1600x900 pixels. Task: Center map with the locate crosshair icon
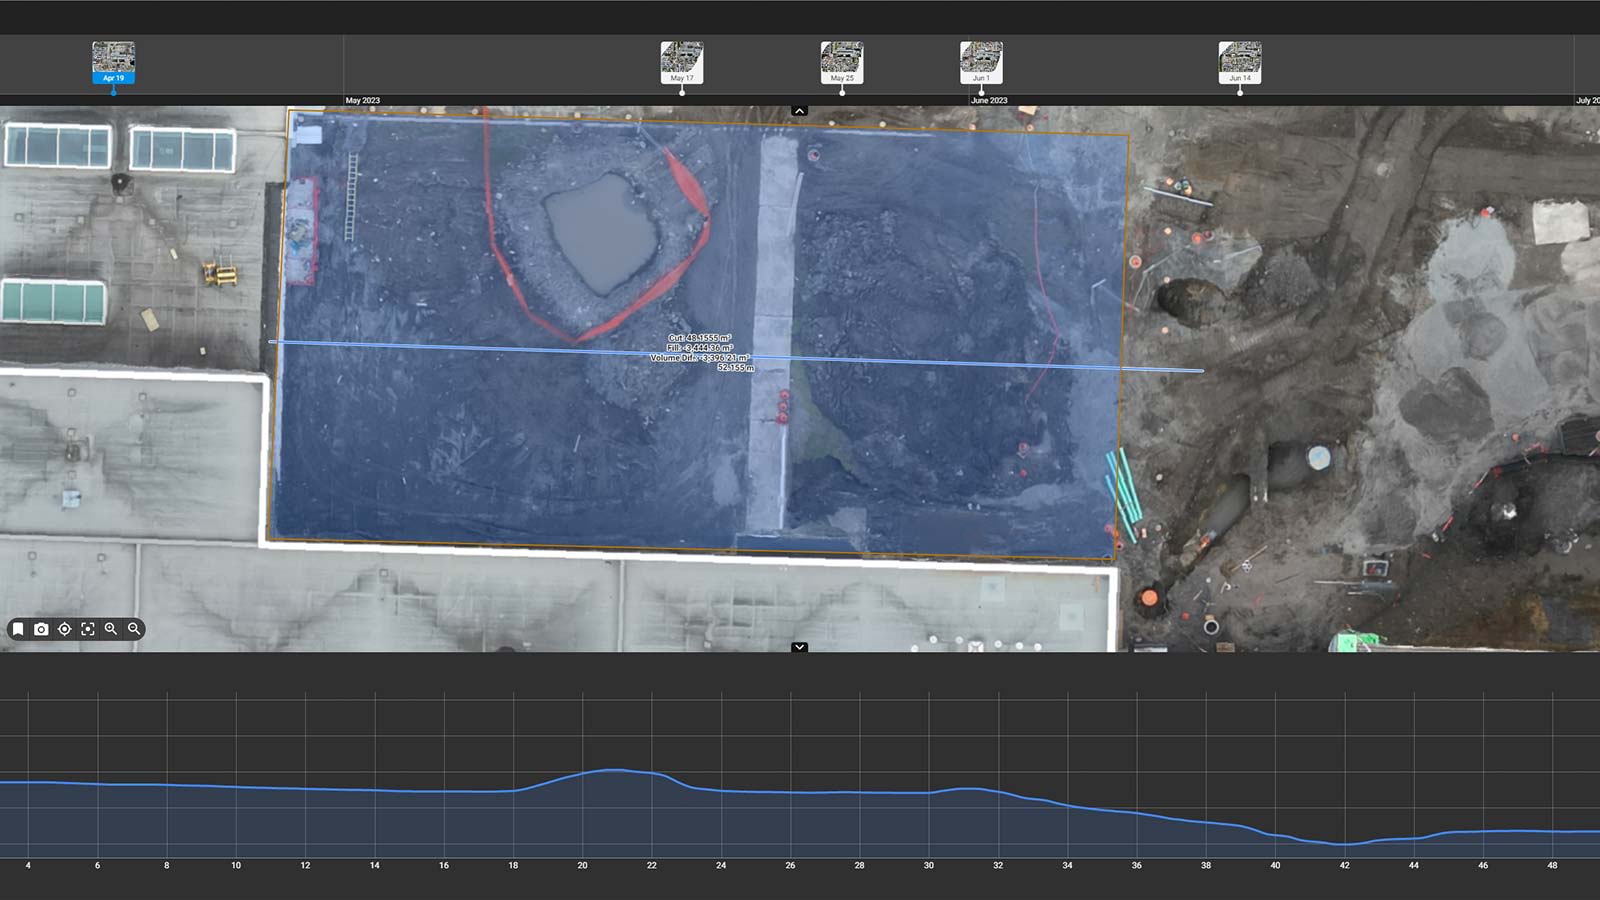(x=64, y=629)
